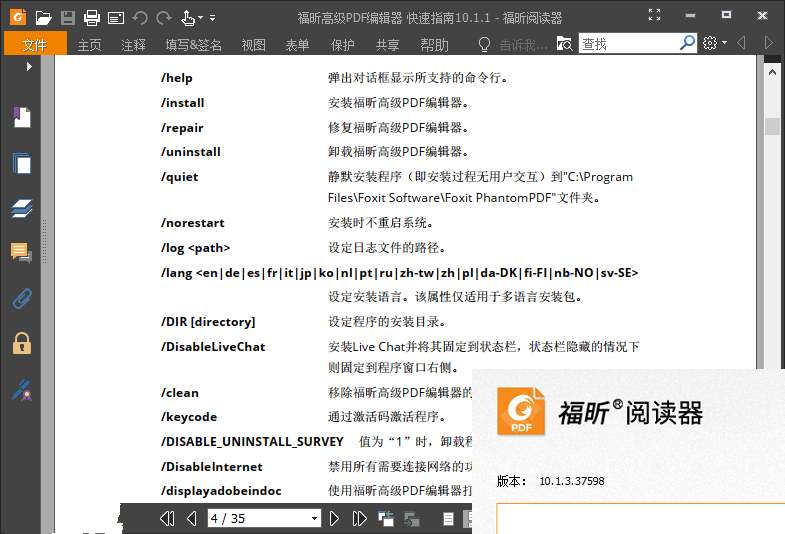Open the search settings gear dropdown
This screenshot has width=785, height=534.
(x=714, y=43)
